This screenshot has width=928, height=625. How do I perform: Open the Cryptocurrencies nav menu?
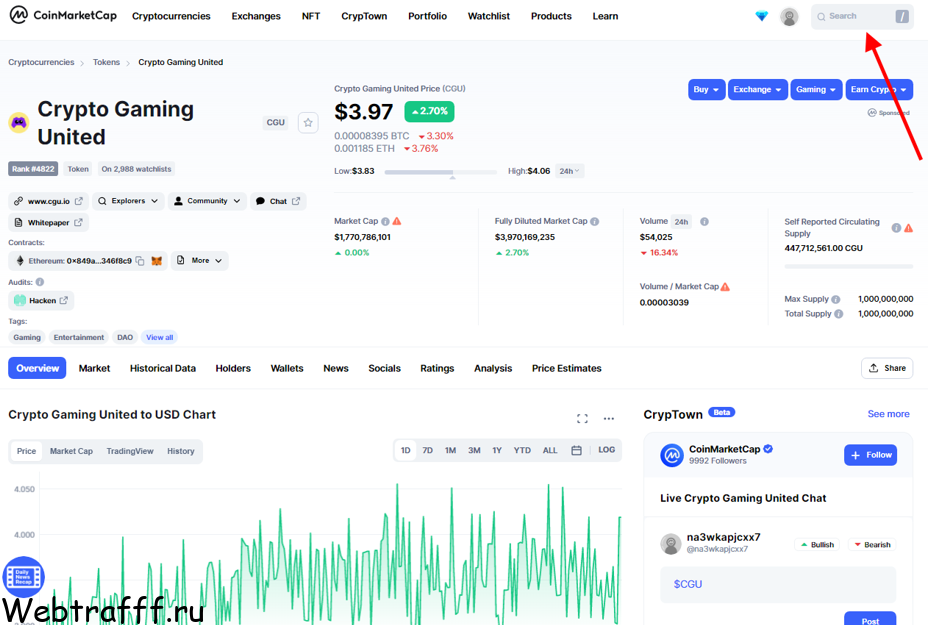171,16
